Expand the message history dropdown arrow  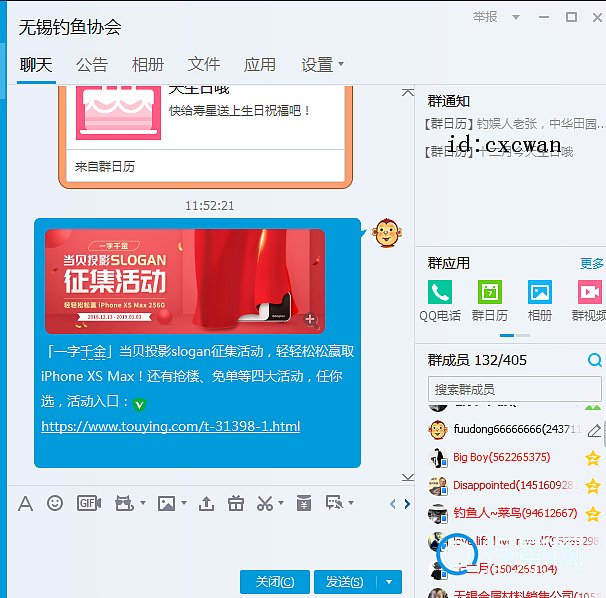(351, 503)
